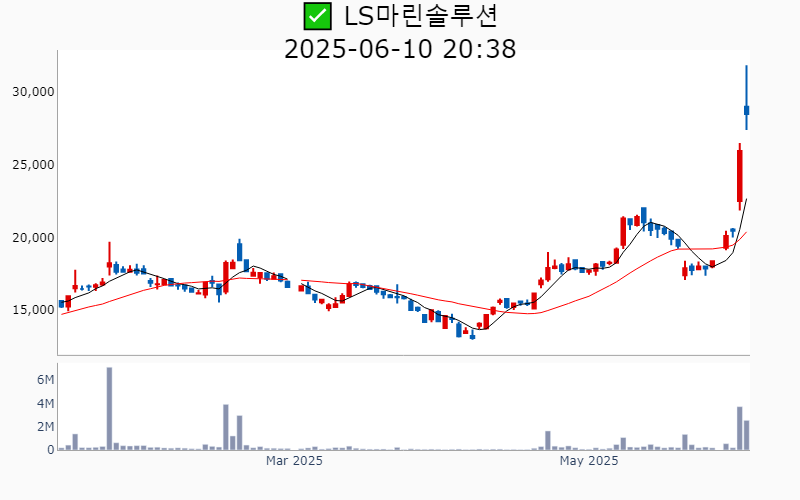Screen dimensions: 800x500
Task: Click the 0 volume axis label
Action: click(51, 450)
